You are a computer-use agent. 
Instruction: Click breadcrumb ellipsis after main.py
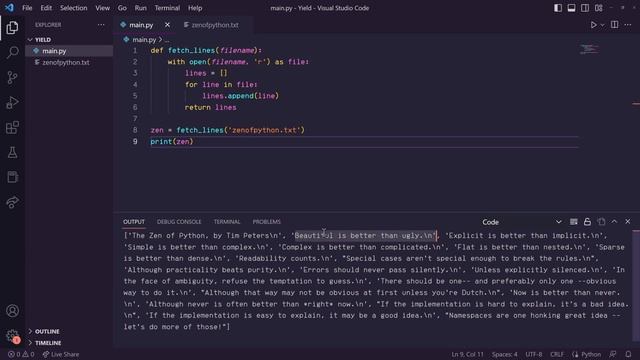tap(167, 40)
